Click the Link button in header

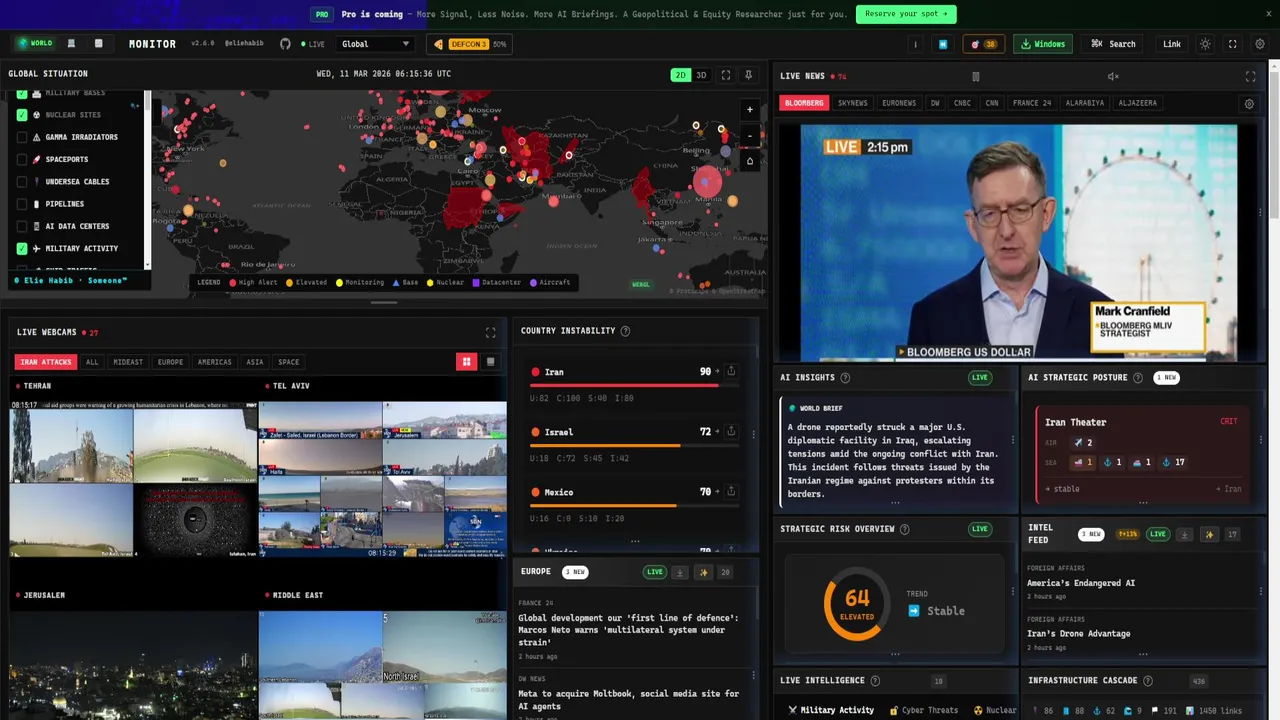(1172, 44)
